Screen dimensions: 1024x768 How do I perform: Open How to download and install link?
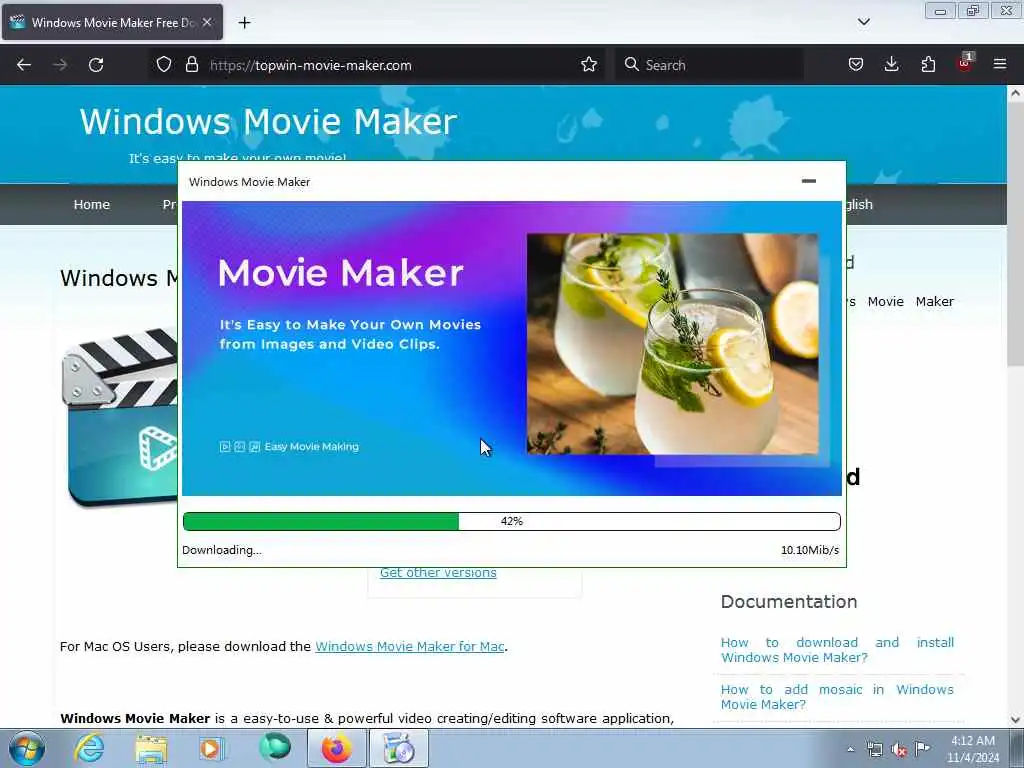pos(837,650)
